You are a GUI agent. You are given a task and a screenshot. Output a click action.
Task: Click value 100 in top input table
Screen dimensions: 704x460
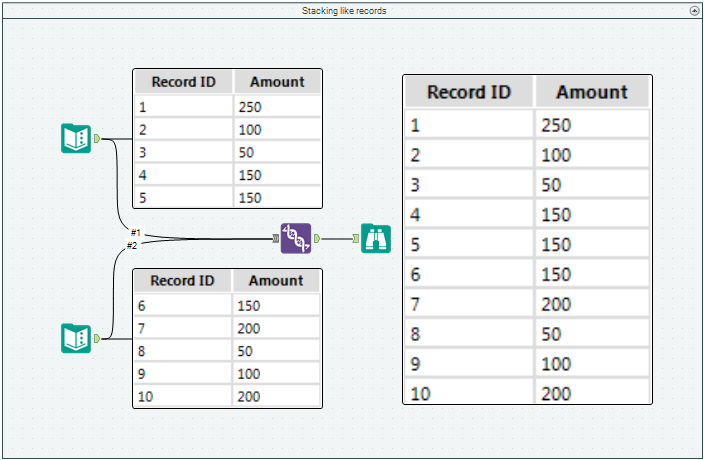click(x=250, y=130)
